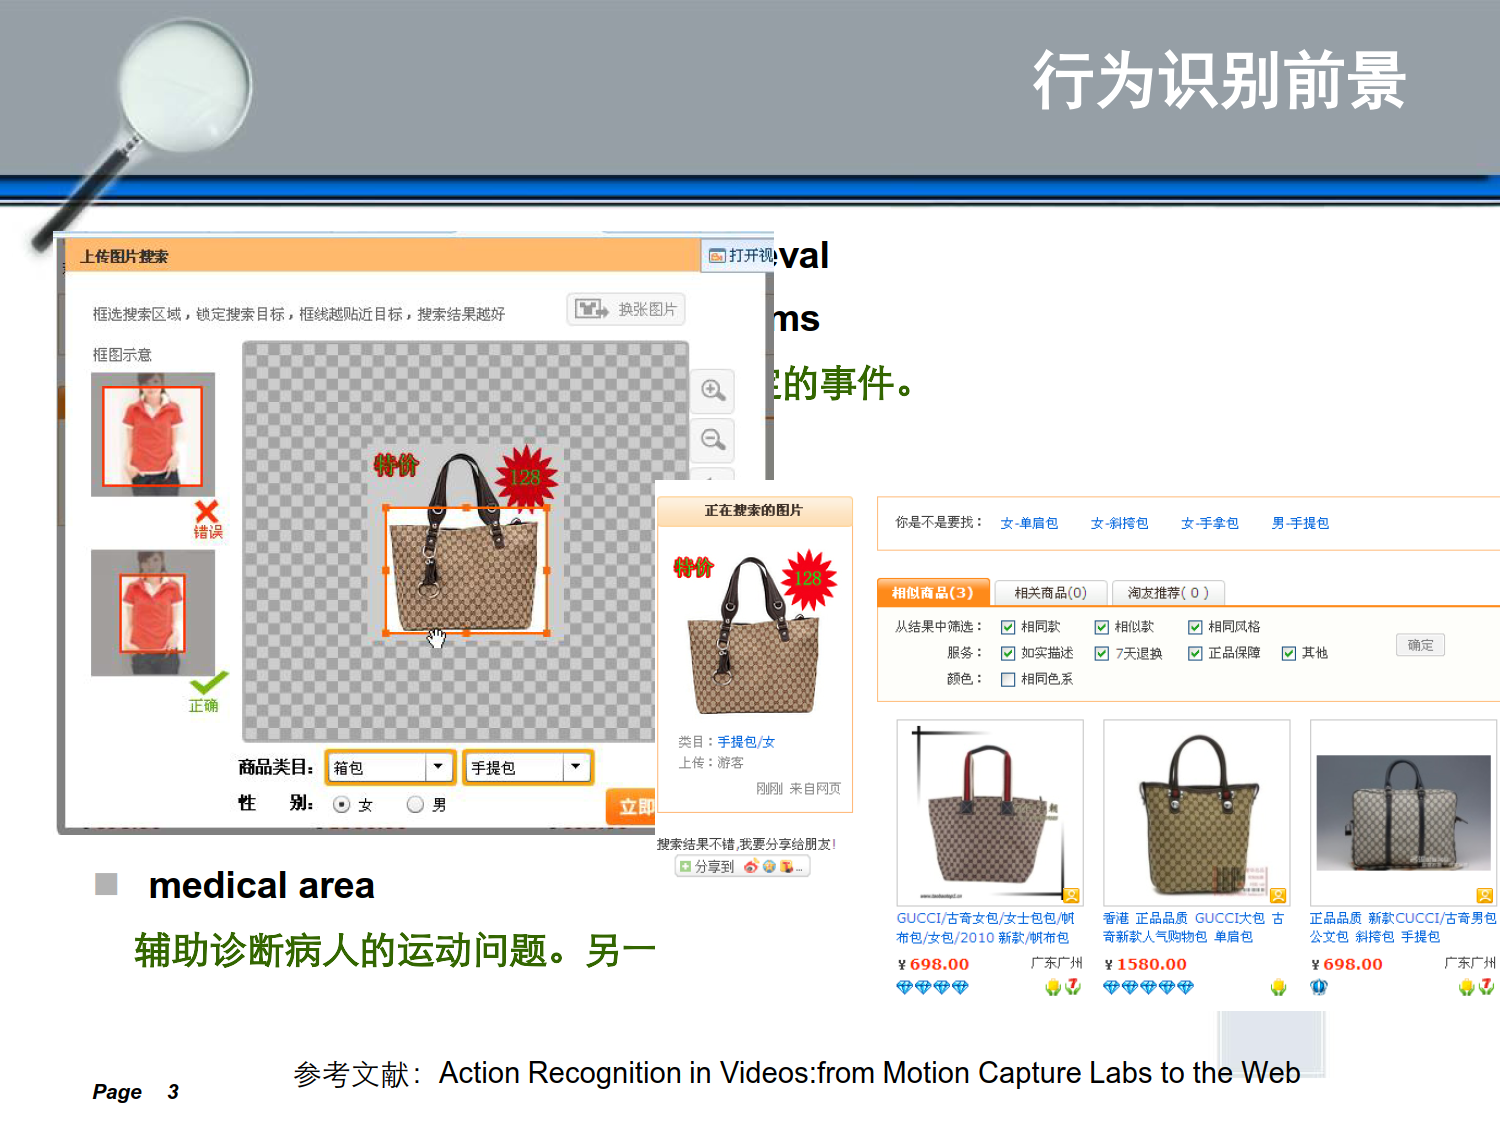The height and width of the screenshot is (1125, 1500).
Task: Follow the 女-单肩包 suggestion link
Action: 1029,523
